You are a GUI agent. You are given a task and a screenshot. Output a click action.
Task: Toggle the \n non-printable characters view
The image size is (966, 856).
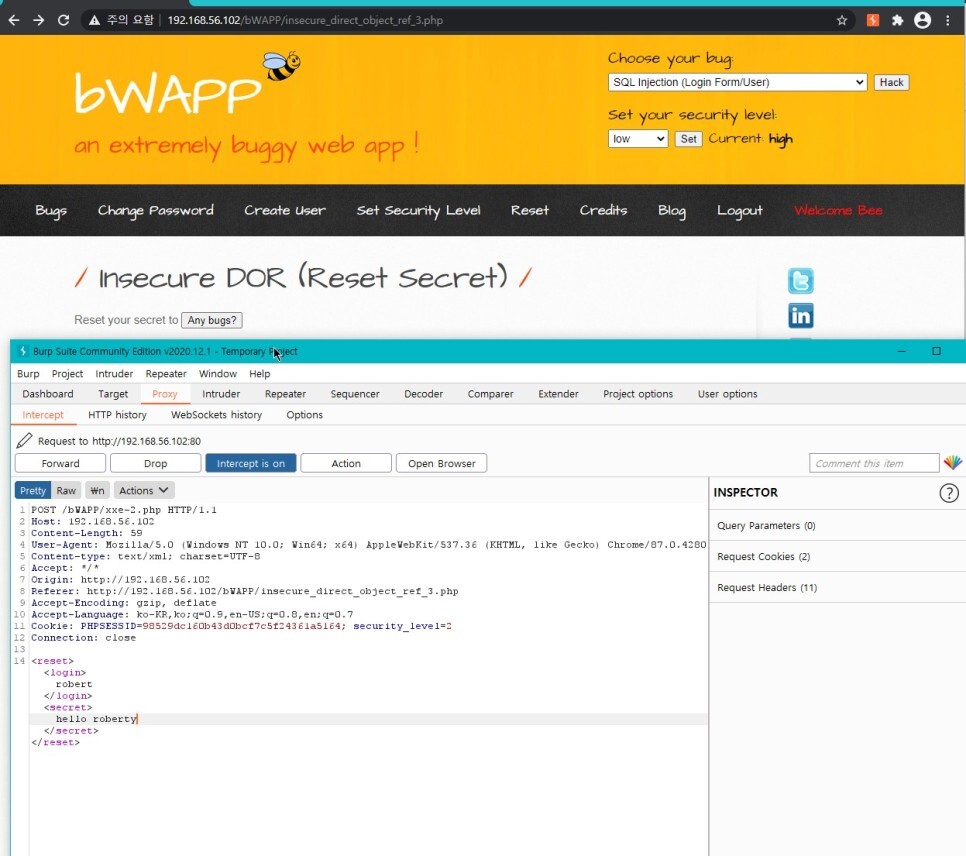97,491
